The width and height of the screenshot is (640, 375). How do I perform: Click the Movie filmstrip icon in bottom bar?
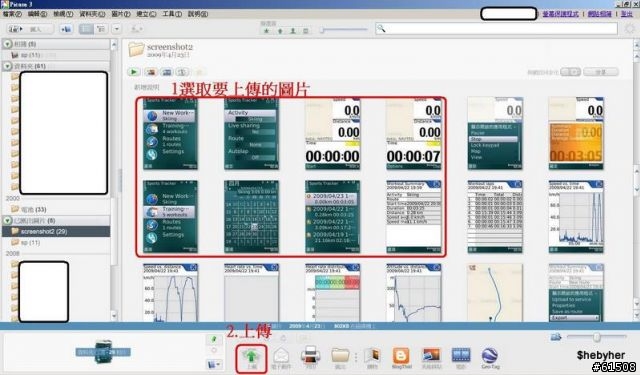(461, 355)
